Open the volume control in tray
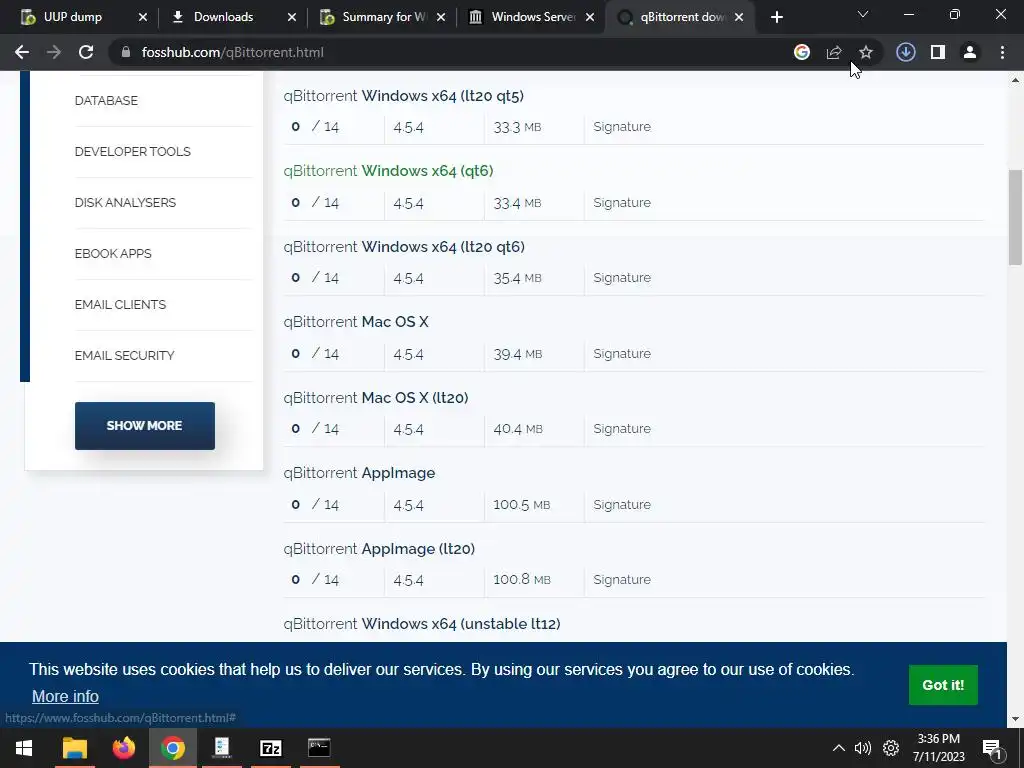This screenshot has height=768, width=1024. 863,748
